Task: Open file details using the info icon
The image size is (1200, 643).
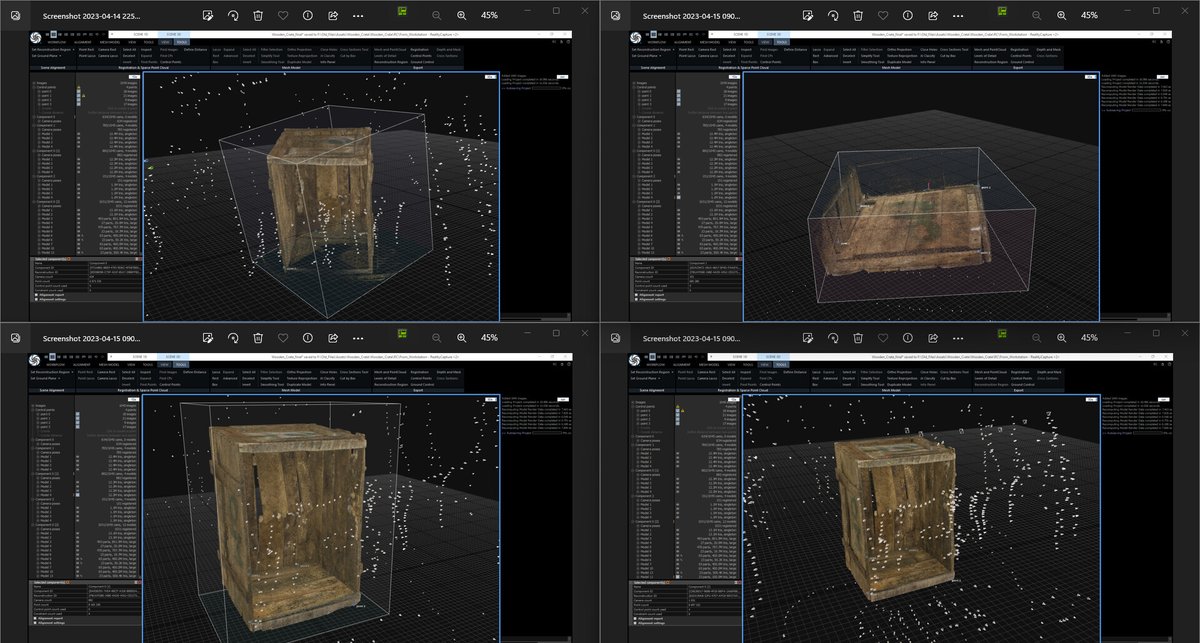Action: click(x=307, y=16)
